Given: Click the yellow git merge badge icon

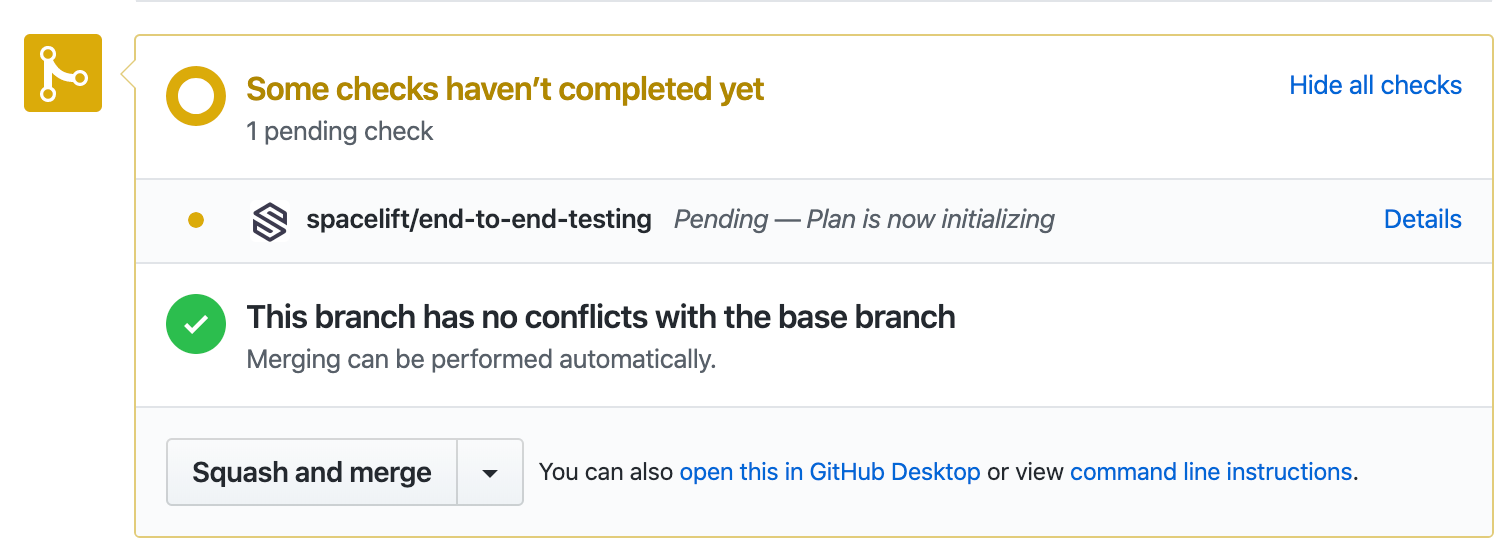Looking at the screenshot, I should click(x=63, y=73).
